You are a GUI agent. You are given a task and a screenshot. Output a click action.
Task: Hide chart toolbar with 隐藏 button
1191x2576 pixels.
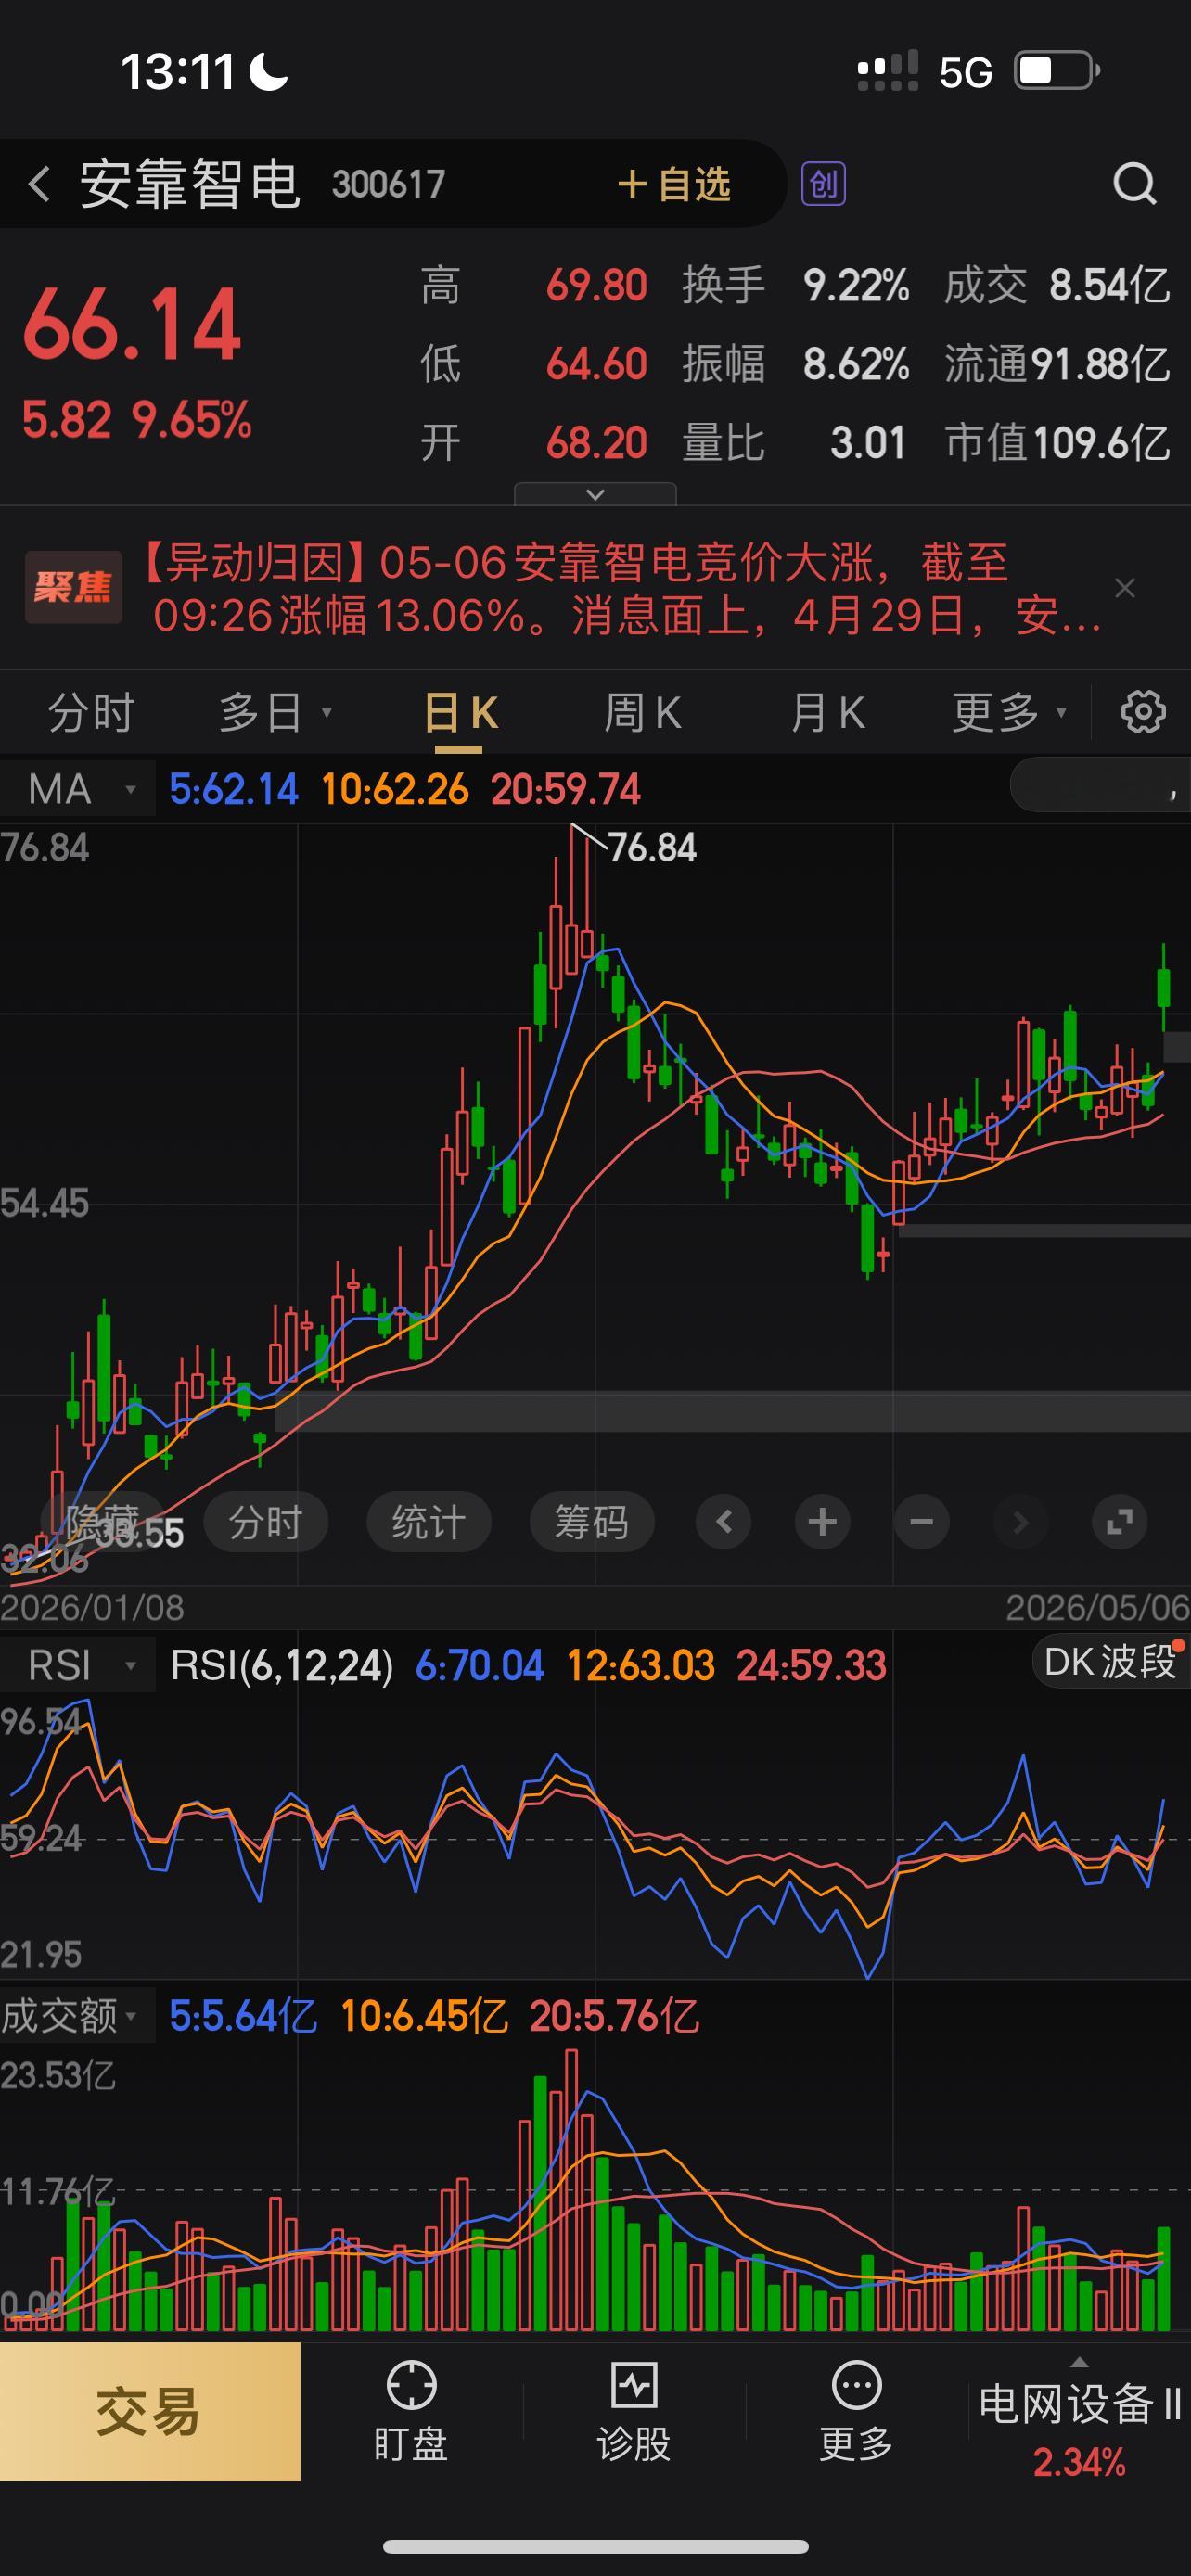pyautogui.click(x=102, y=1522)
